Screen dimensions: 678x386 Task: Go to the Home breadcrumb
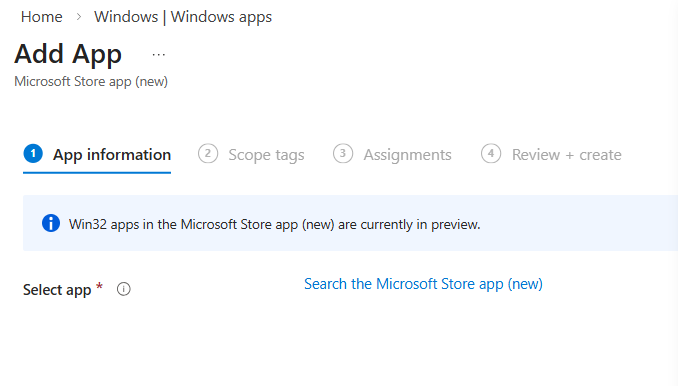point(42,17)
